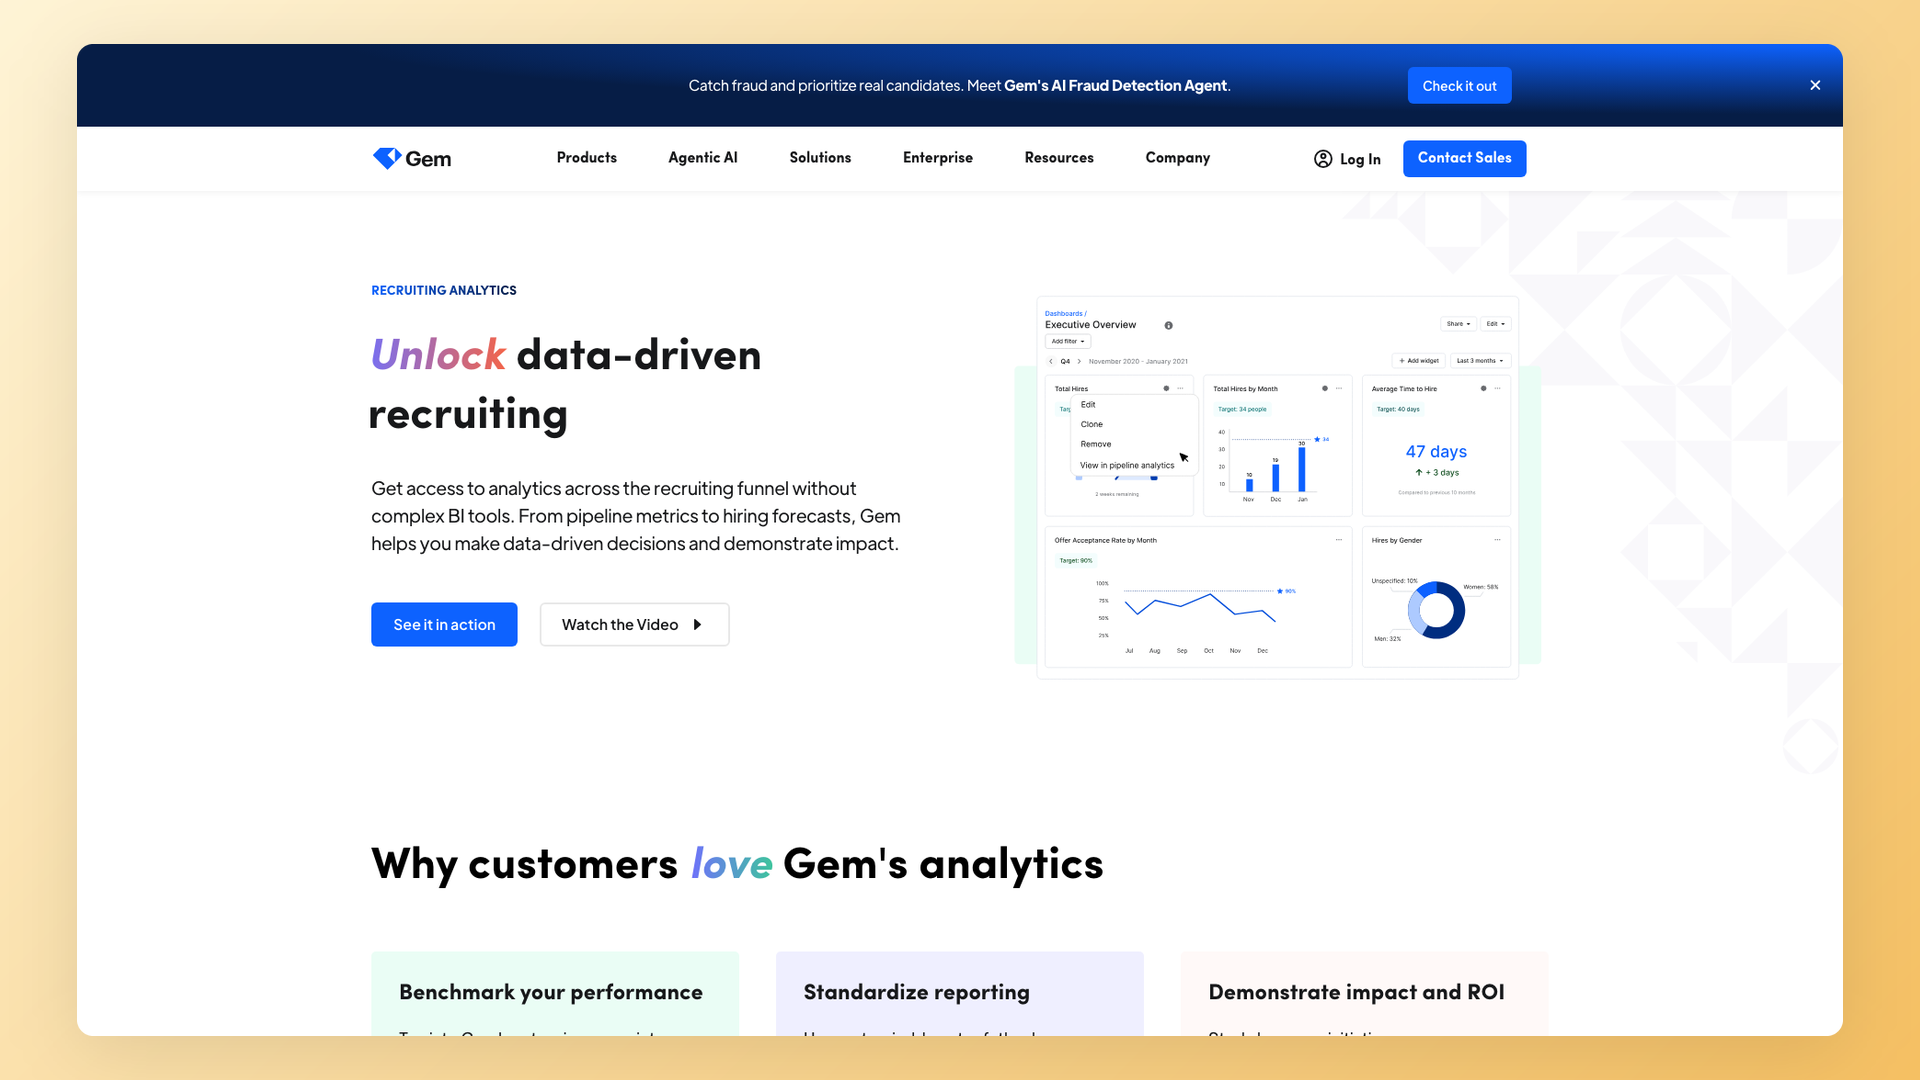Select Clone from the widget context menu
1920x1080 pixels.
click(1091, 424)
